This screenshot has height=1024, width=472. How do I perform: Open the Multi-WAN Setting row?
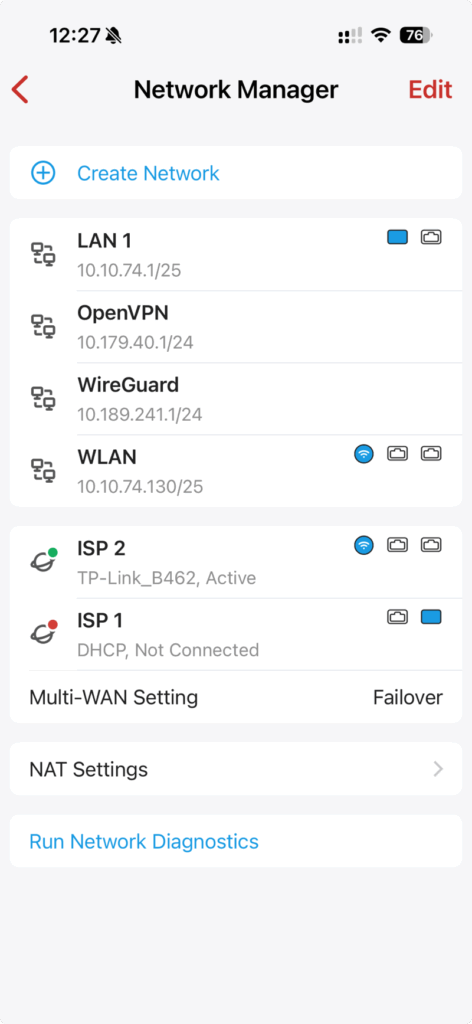click(x=236, y=697)
